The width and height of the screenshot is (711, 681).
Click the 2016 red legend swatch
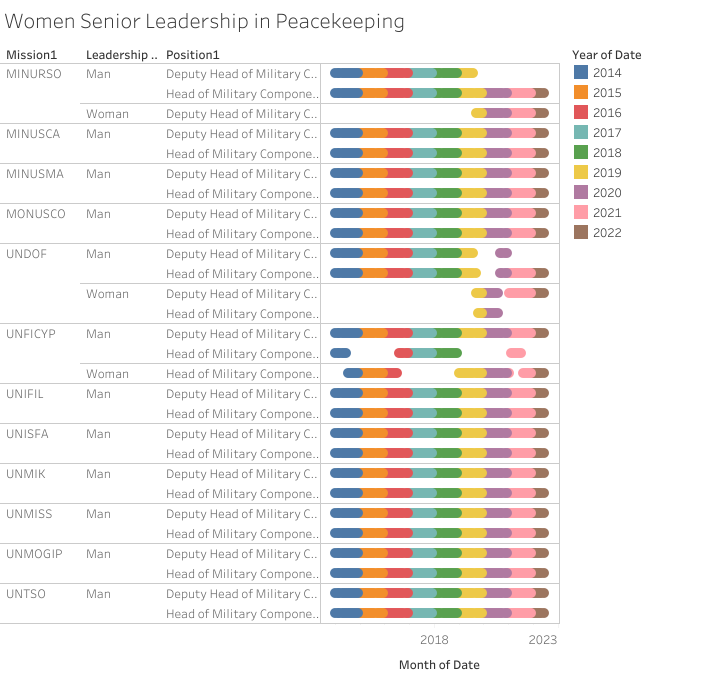tap(581, 113)
